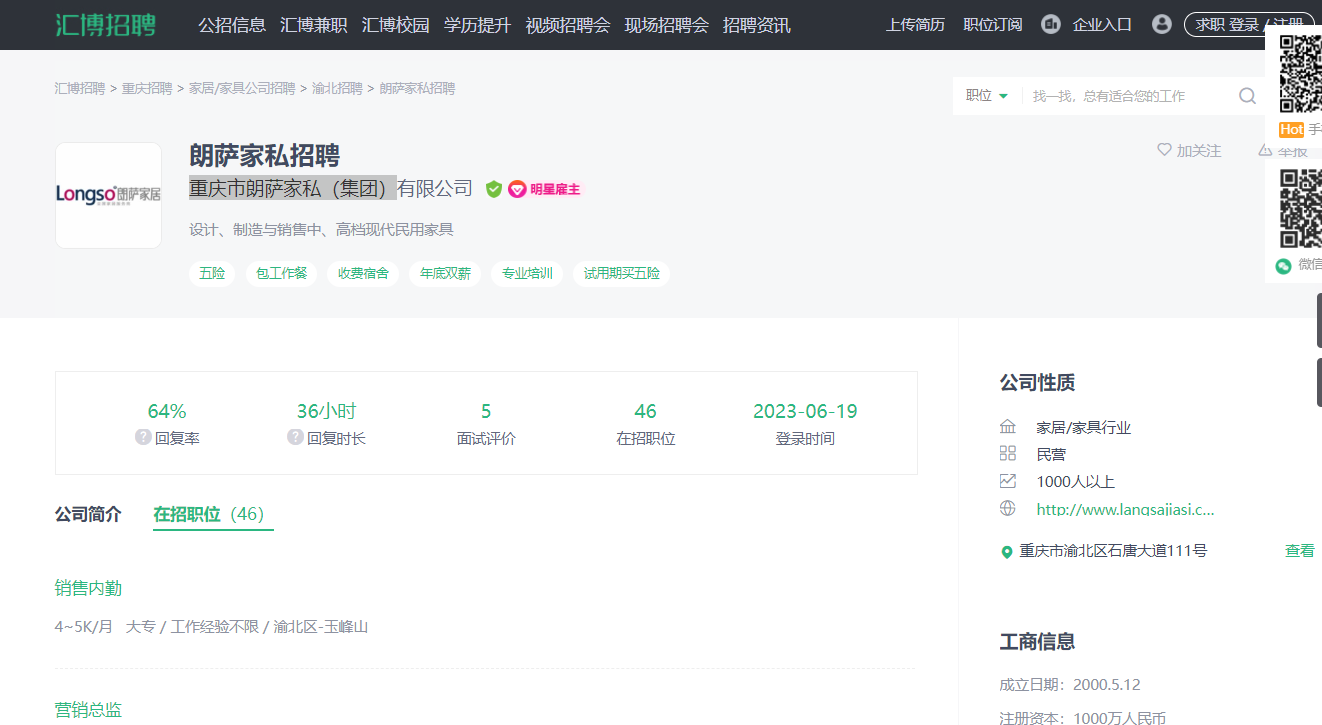Click the 64% reply rate value
Screen dimensions: 1322x725
click(x=167, y=411)
